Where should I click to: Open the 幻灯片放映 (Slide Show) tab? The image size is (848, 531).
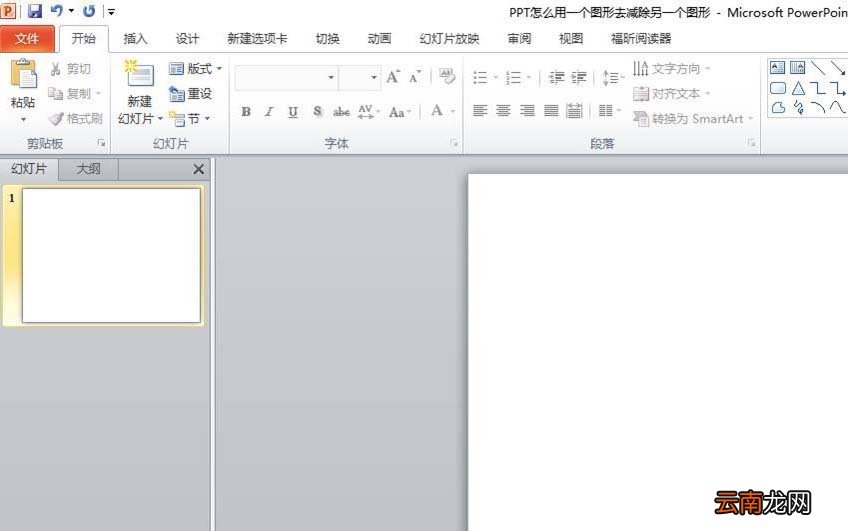[x=449, y=39]
